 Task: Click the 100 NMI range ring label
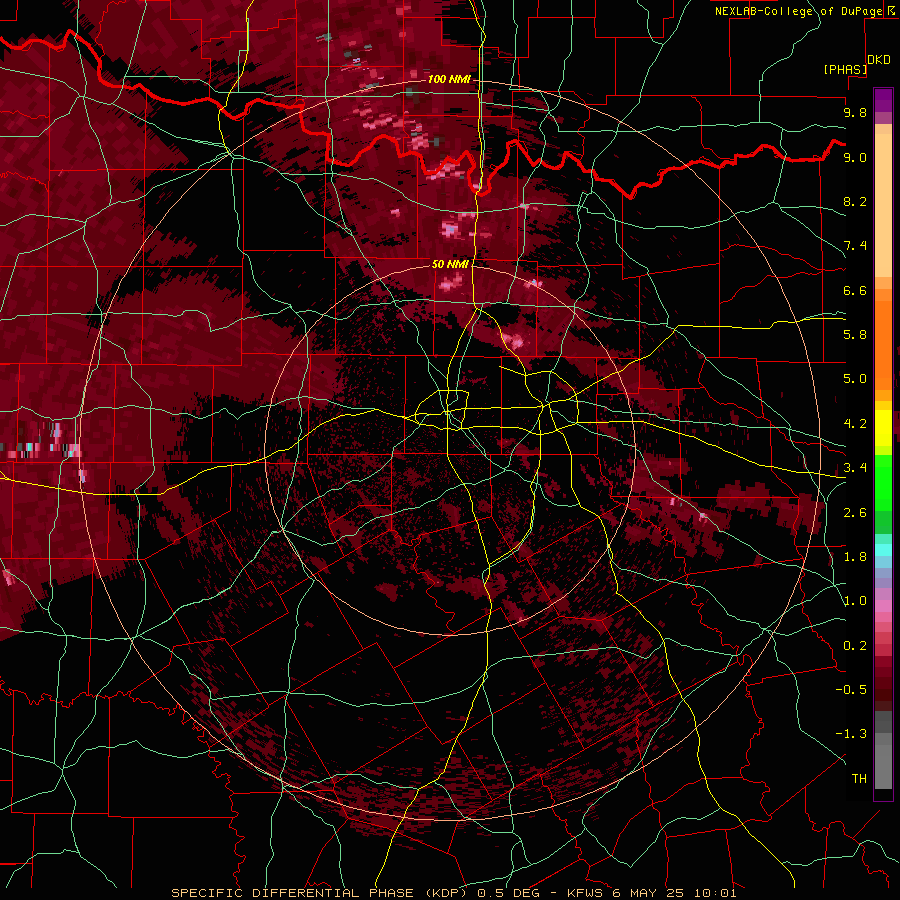pyautogui.click(x=449, y=79)
